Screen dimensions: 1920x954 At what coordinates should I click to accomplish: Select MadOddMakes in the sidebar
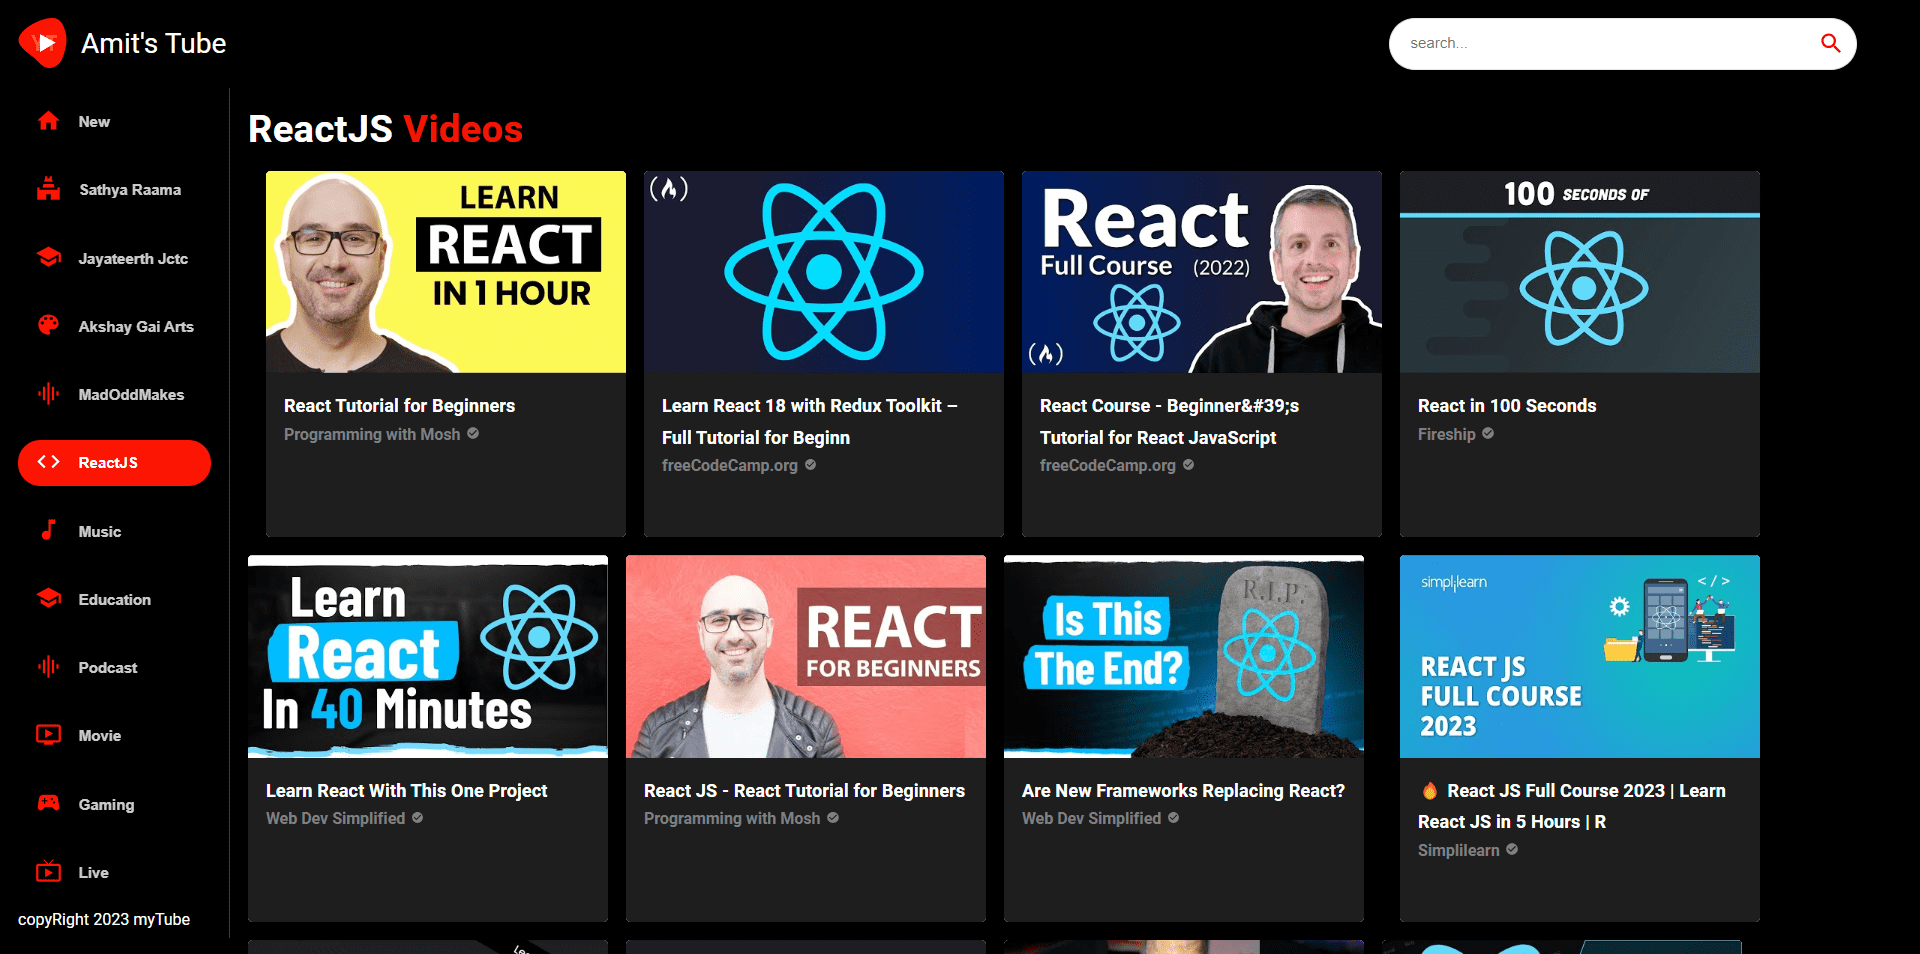pyautogui.click(x=130, y=395)
